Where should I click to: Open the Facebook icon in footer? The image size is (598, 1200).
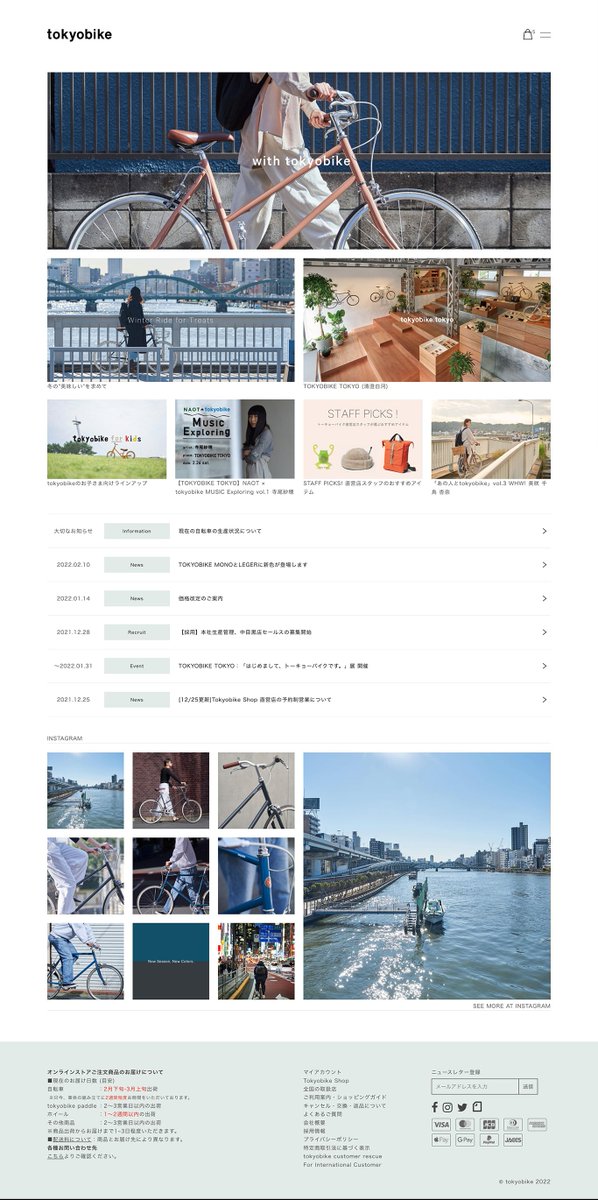tap(435, 1107)
